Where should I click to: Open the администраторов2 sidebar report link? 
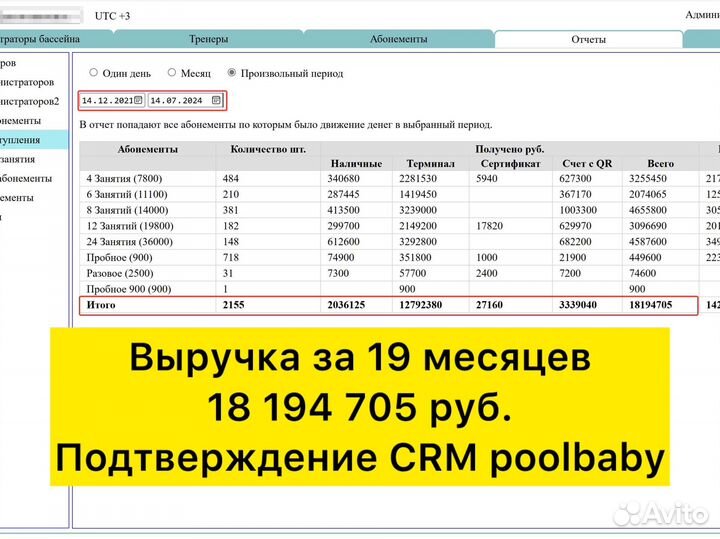[x=29, y=101]
